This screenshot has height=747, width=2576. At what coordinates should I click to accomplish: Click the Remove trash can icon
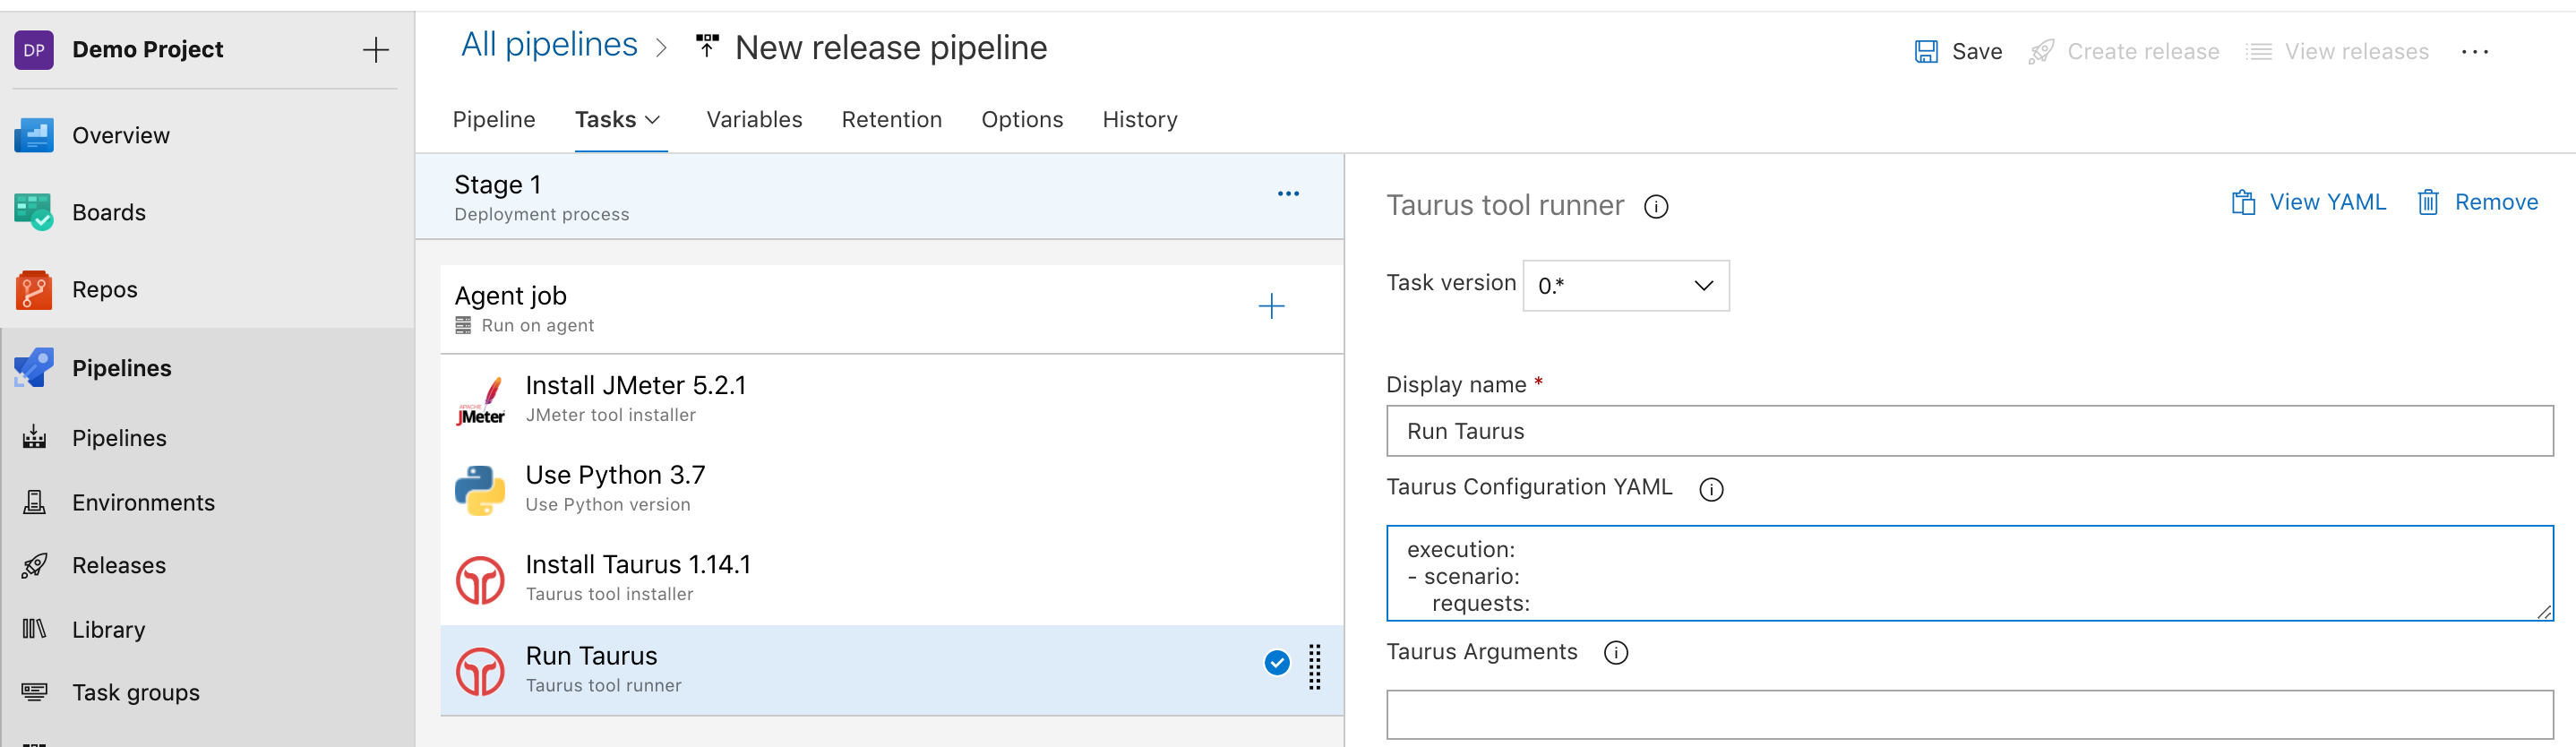click(2428, 203)
